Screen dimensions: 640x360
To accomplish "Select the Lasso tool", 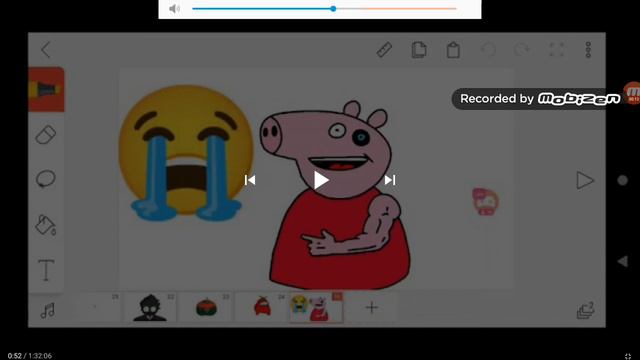I will point(46,179).
